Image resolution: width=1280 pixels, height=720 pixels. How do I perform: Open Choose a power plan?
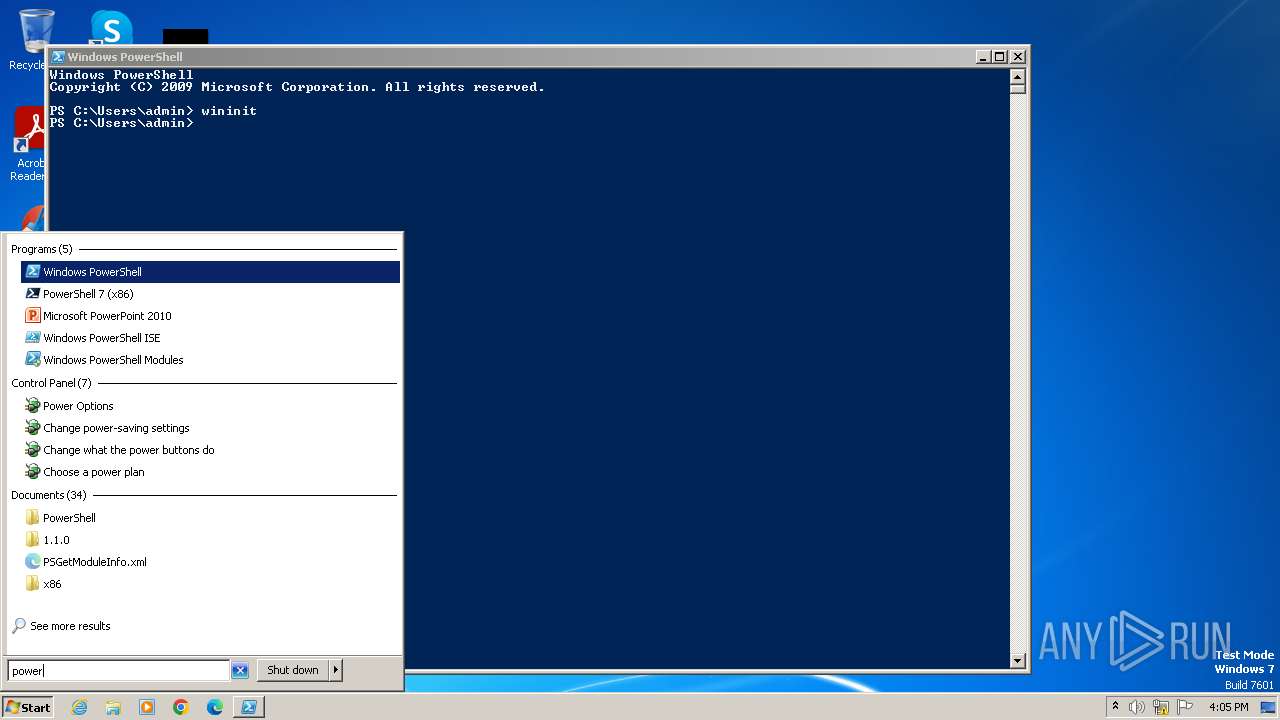click(x=210, y=472)
